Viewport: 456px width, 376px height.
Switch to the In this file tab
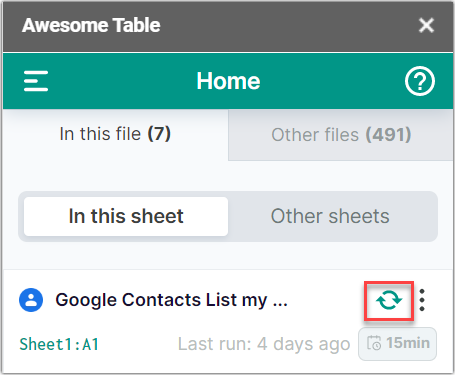coord(115,134)
